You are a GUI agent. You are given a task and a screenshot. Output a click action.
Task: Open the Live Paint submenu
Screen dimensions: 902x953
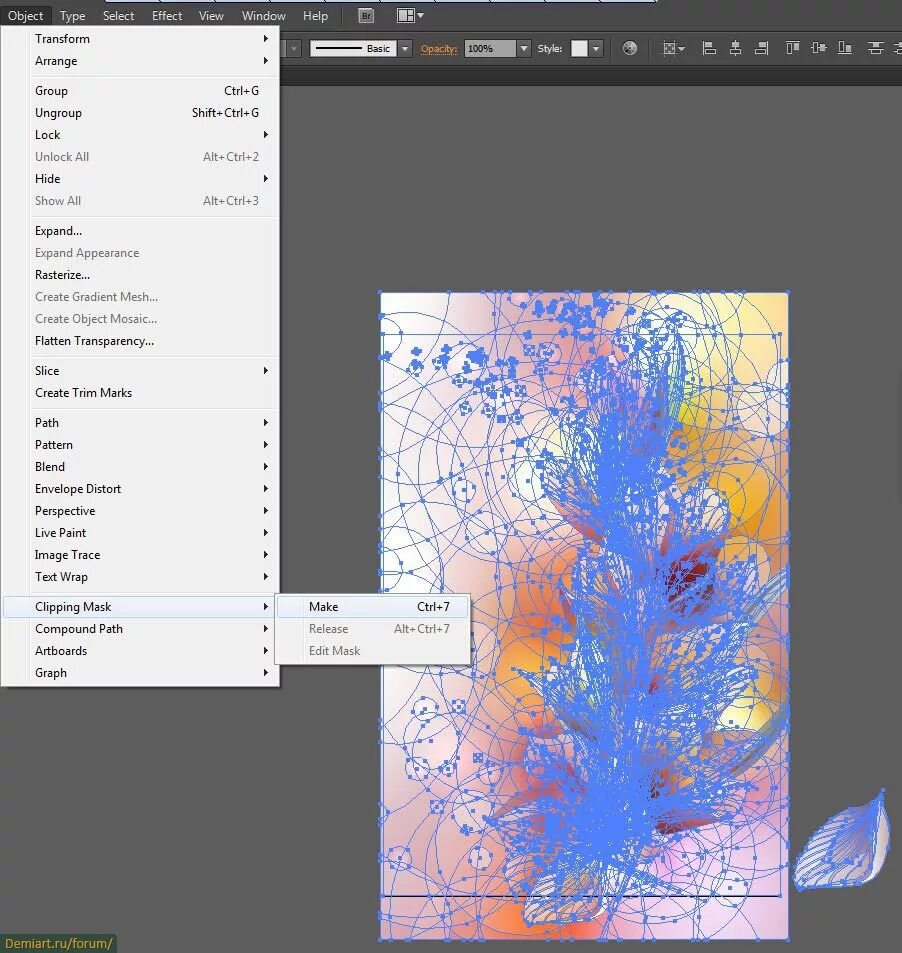tap(152, 533)
